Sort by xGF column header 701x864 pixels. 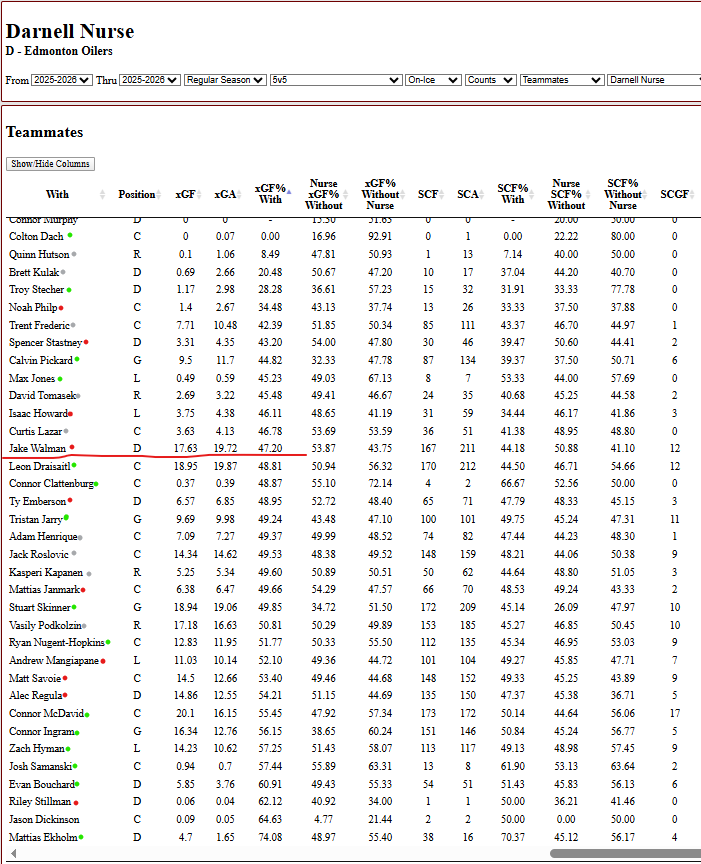click(x=185, y=194)
